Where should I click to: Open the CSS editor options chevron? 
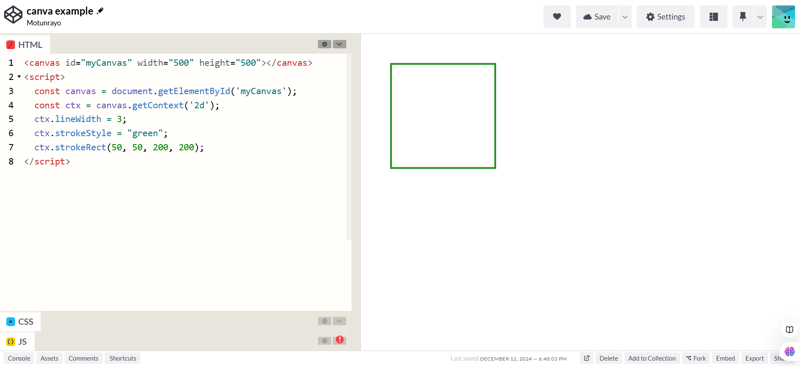coord(340,321)
